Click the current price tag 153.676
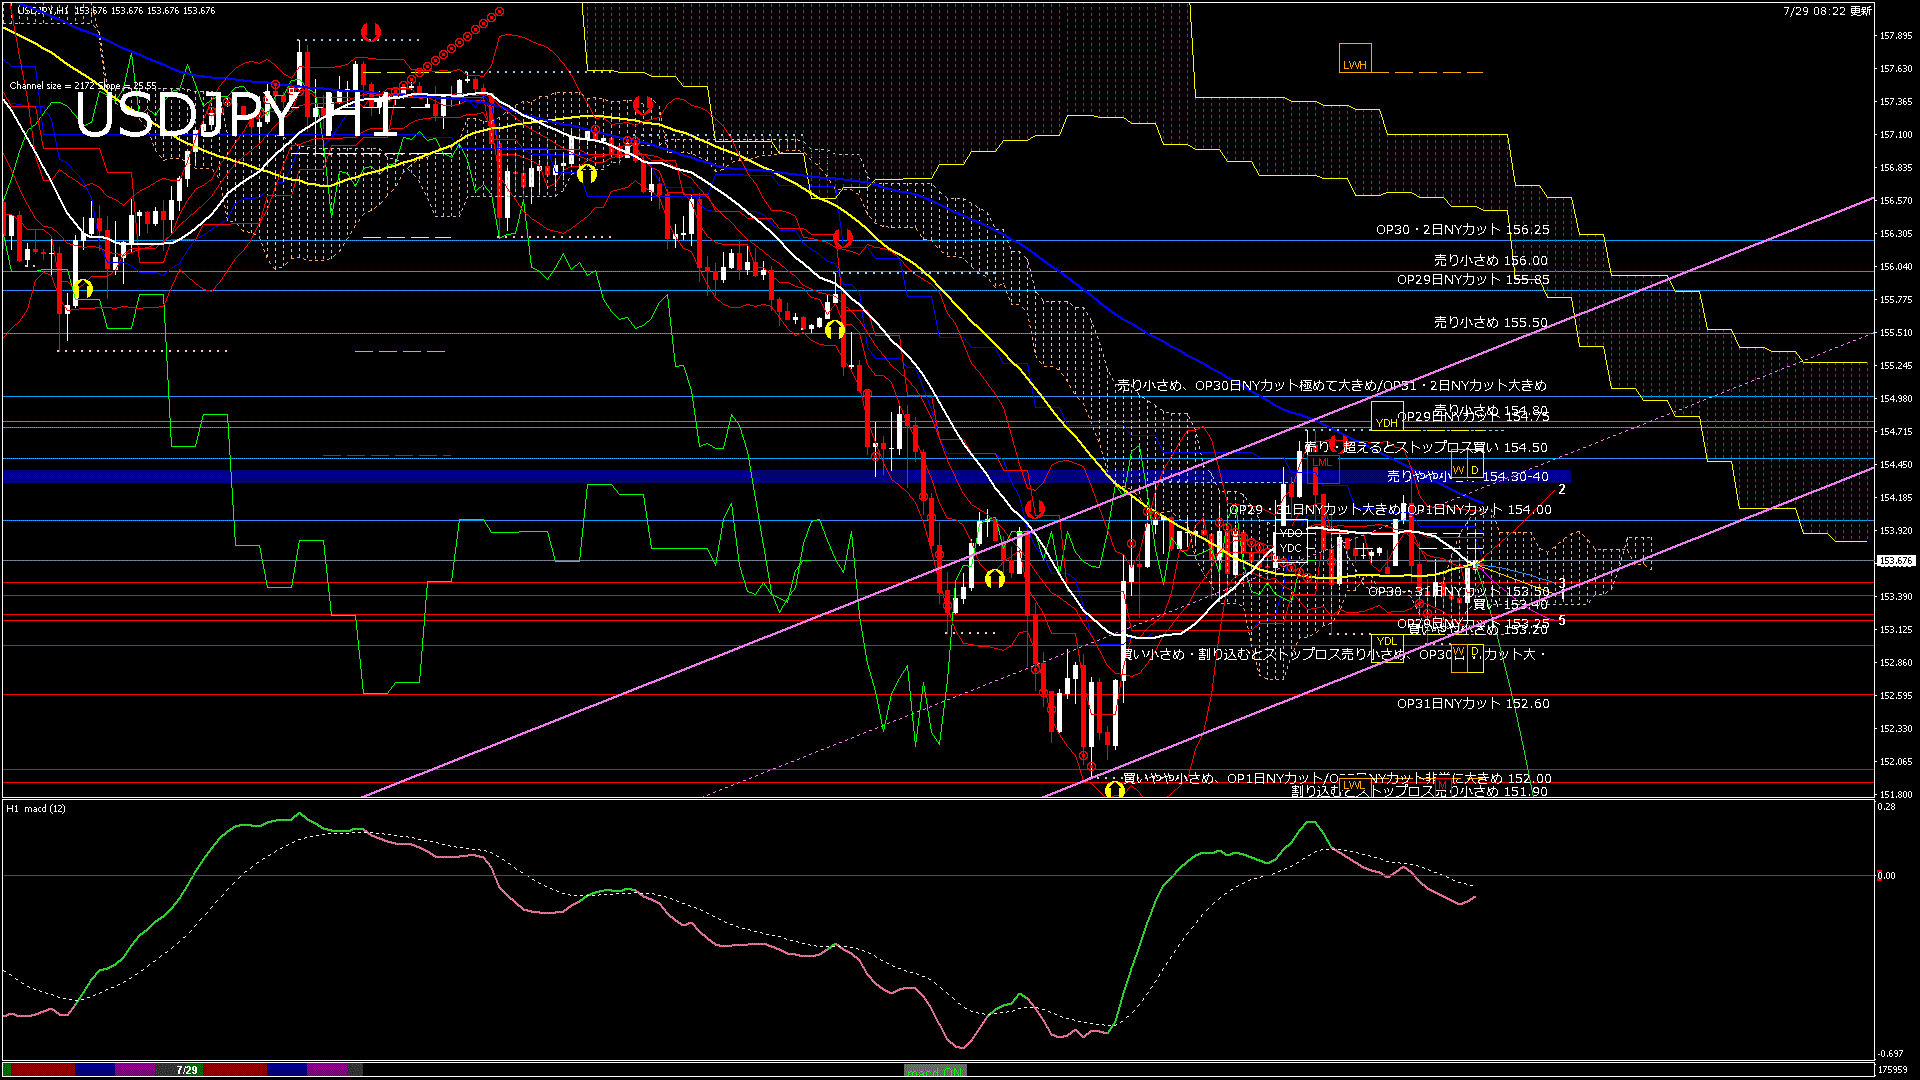The width and height of the screenshot is (1920, 1080). tap(1896, 561)
